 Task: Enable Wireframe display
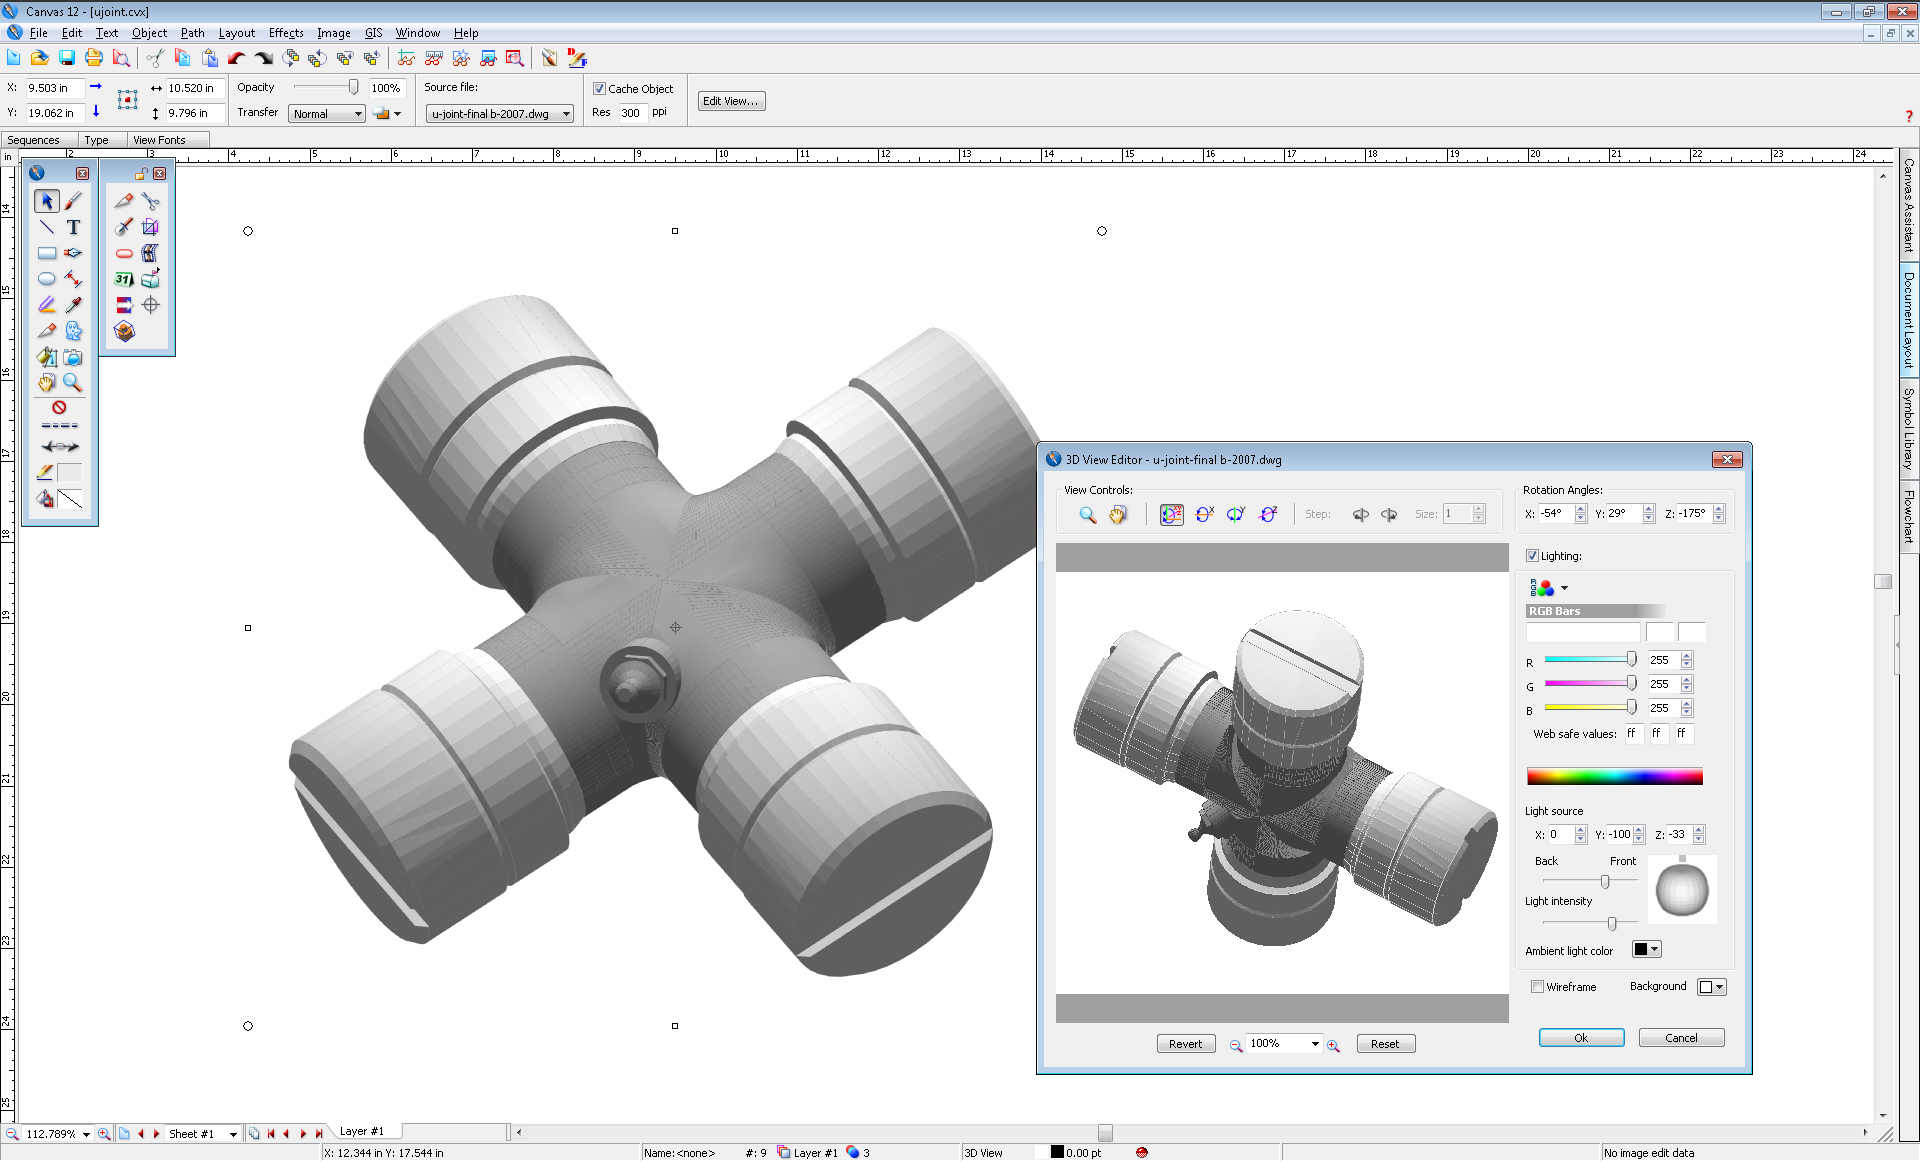coord(1537,987)
